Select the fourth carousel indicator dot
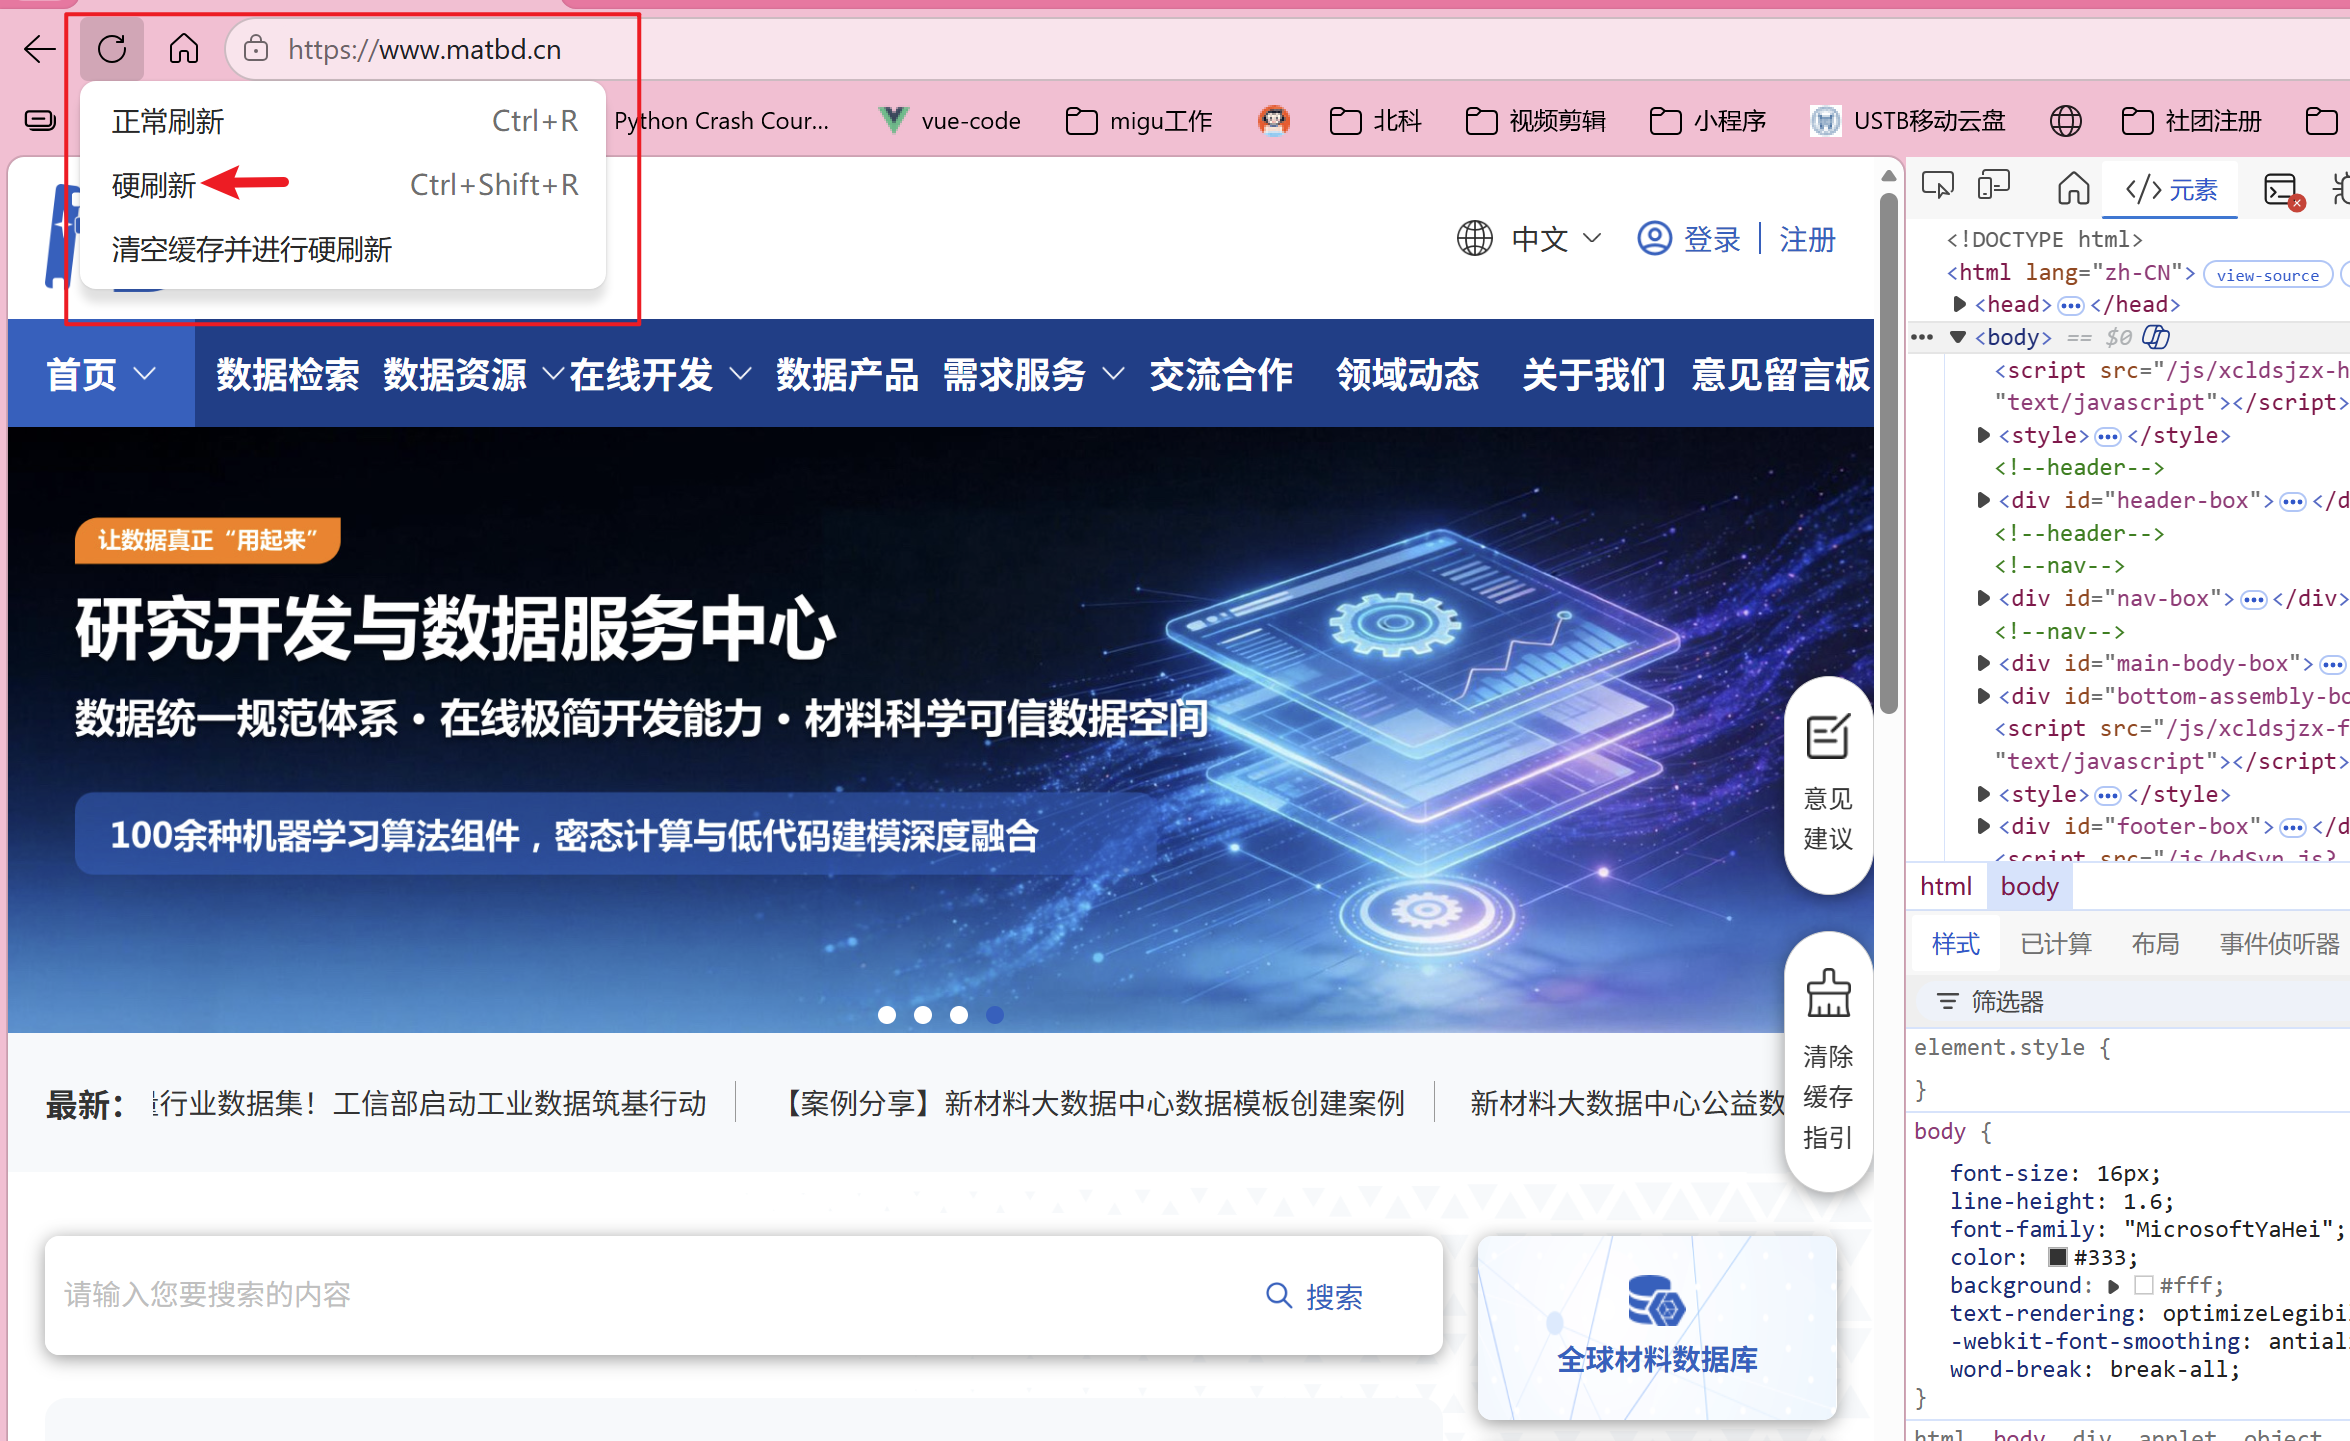Viewport: 2350px width, 1441px height. click(994, 1015)
